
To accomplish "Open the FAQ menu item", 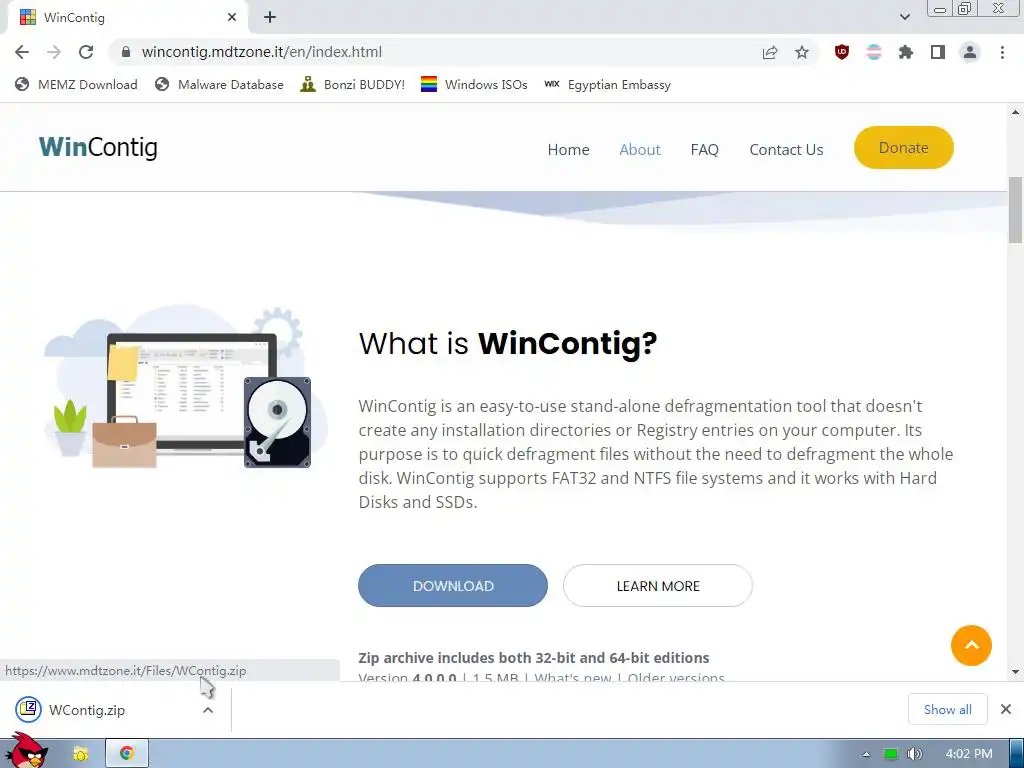I will click(705, 150).
